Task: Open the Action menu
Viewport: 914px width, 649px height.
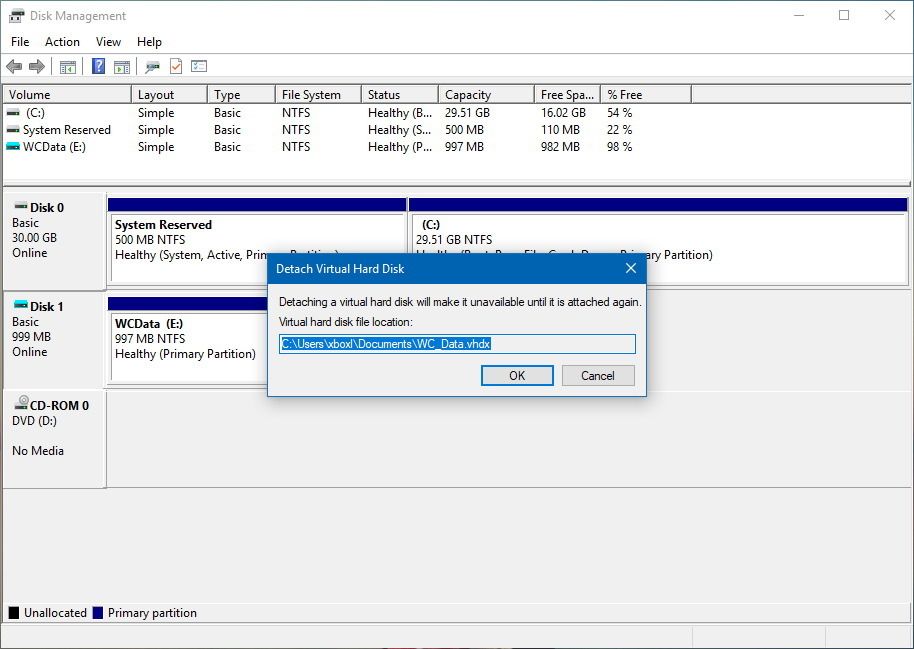Action: tap(62, 42)
